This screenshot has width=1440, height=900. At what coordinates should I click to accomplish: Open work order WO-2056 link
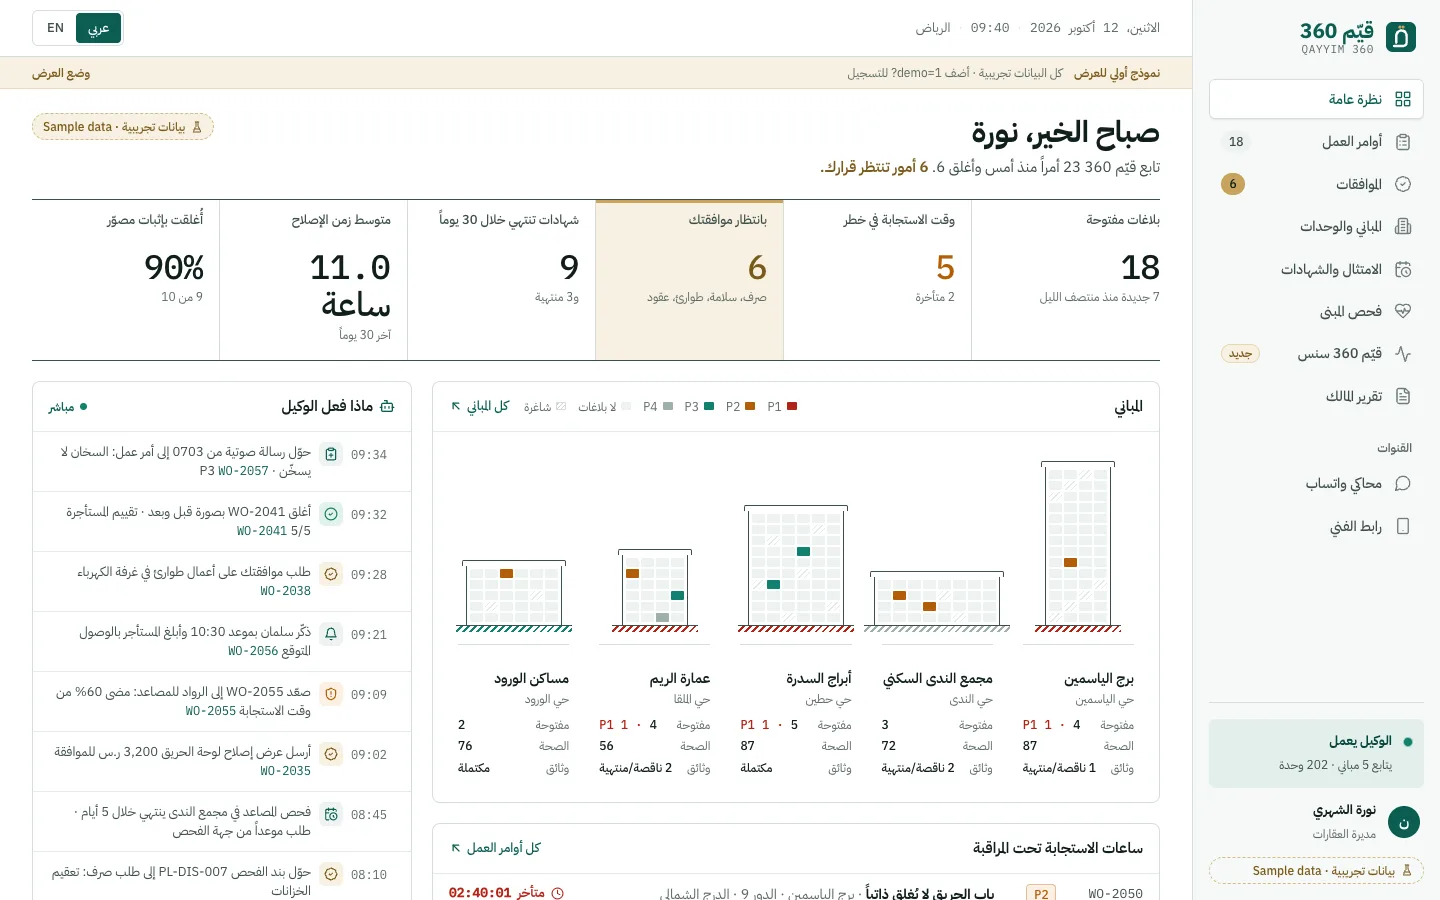253,651
